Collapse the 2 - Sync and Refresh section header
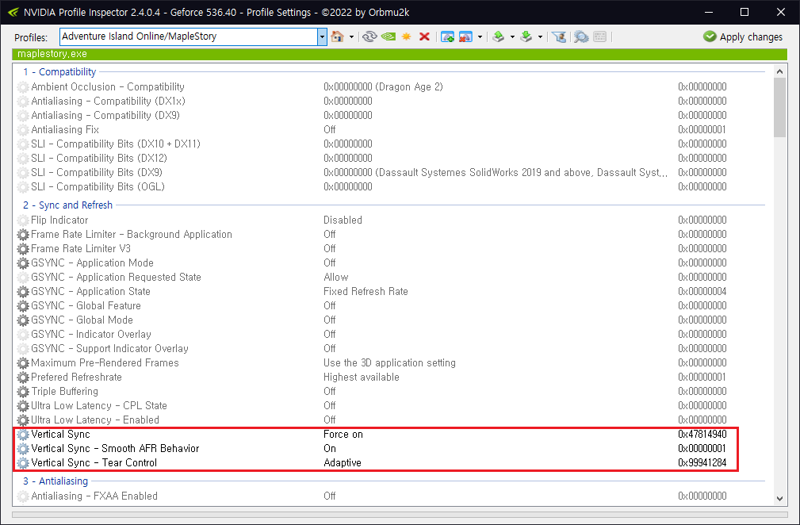Image resolution: width=800 pixels, height=525 pixels. click(67, 205)
